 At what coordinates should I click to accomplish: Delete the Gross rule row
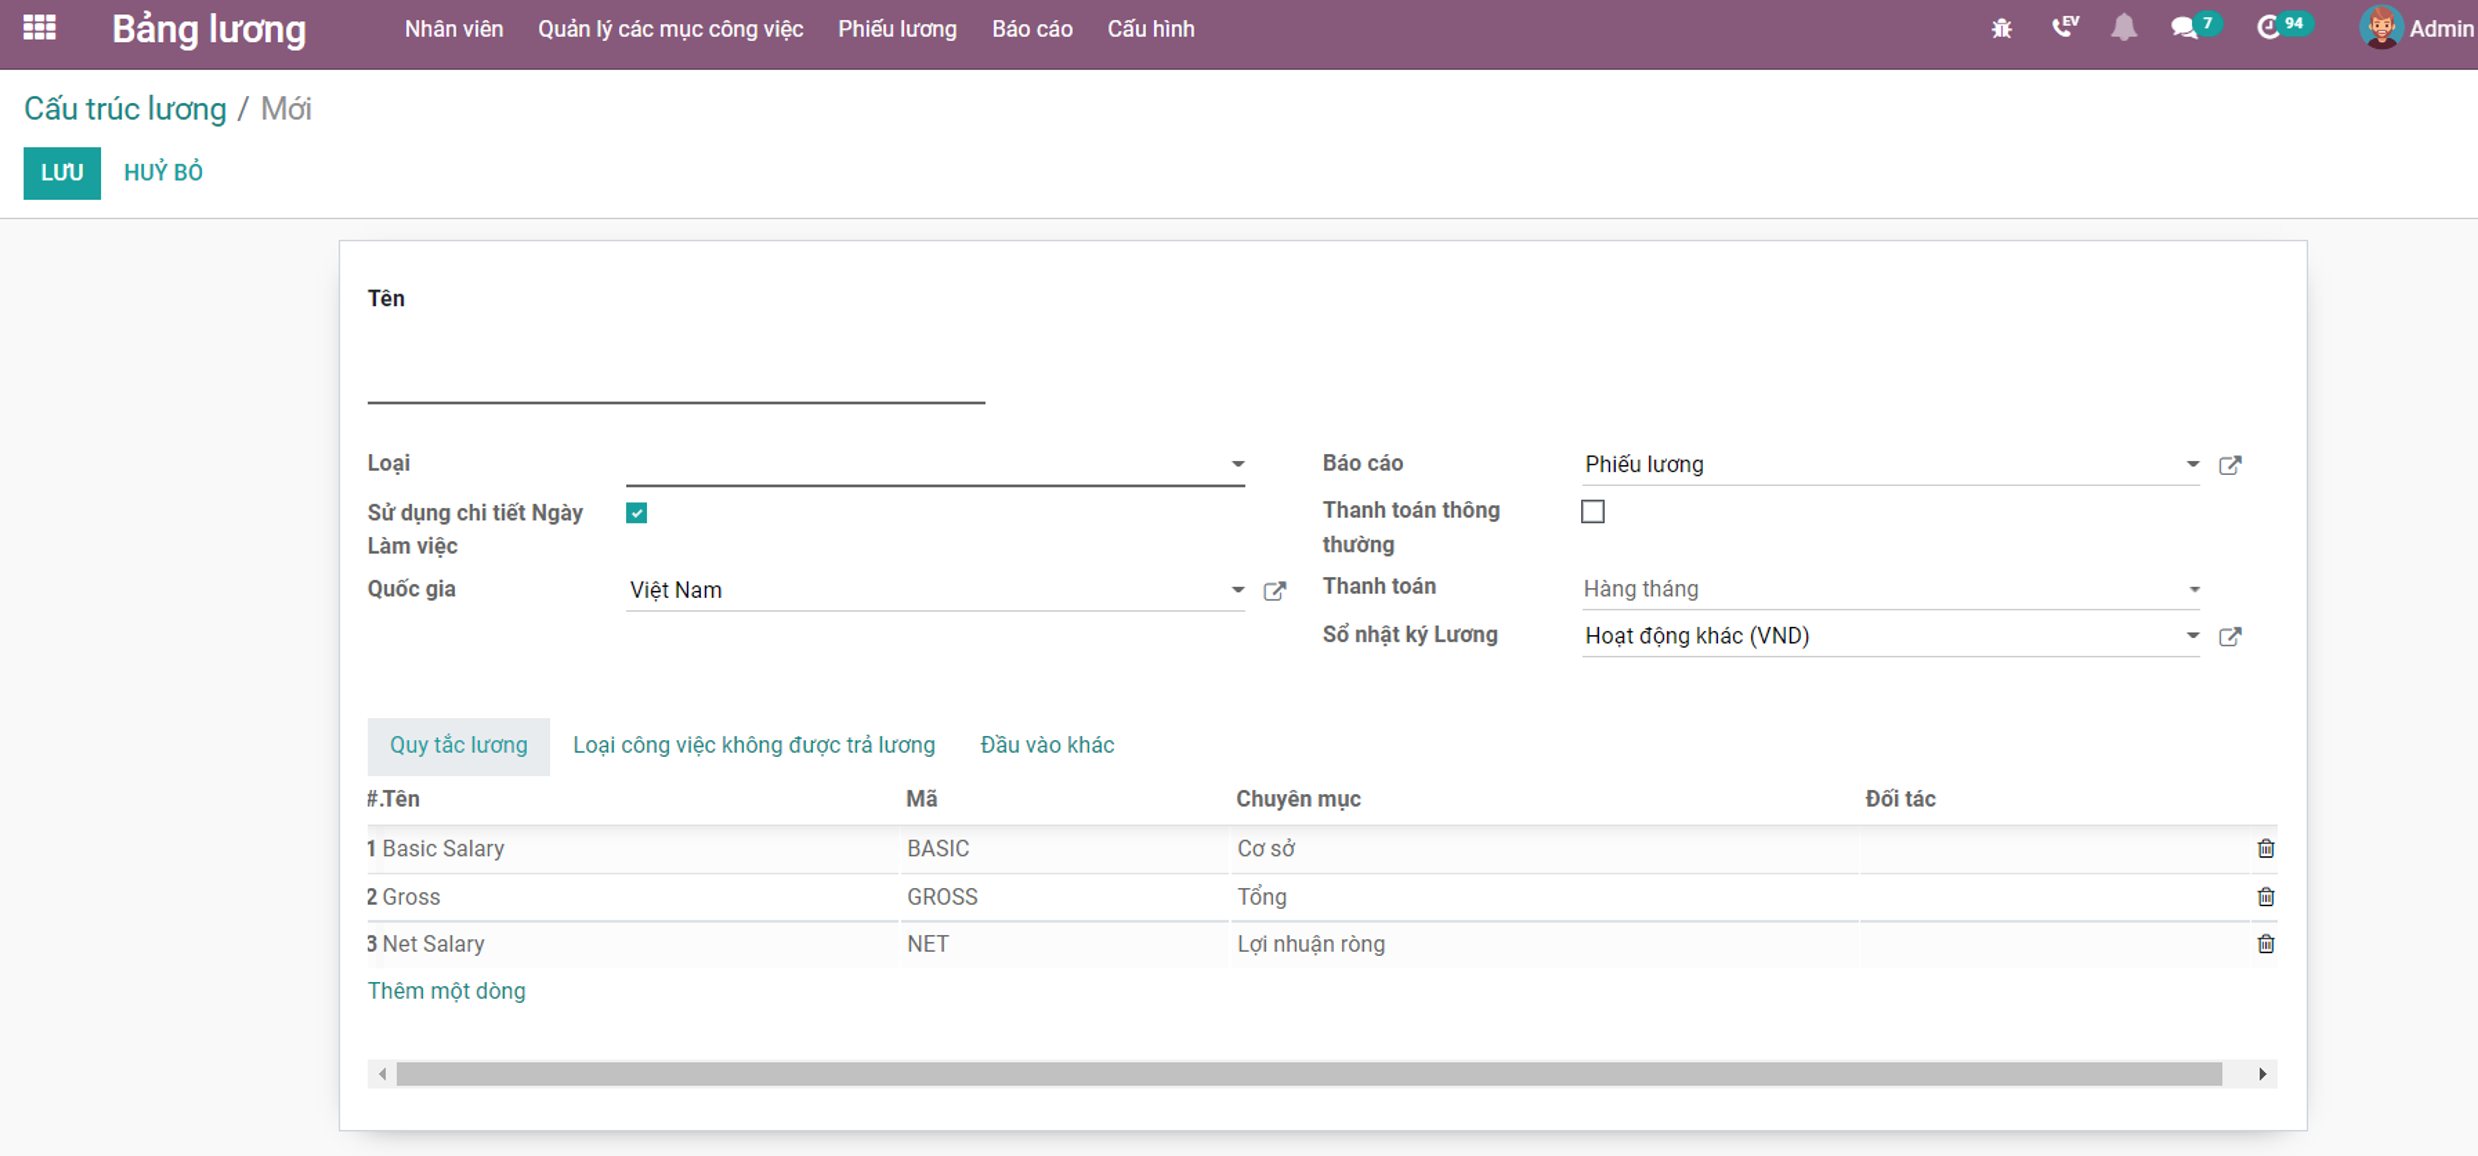(x=2265, y=897)
